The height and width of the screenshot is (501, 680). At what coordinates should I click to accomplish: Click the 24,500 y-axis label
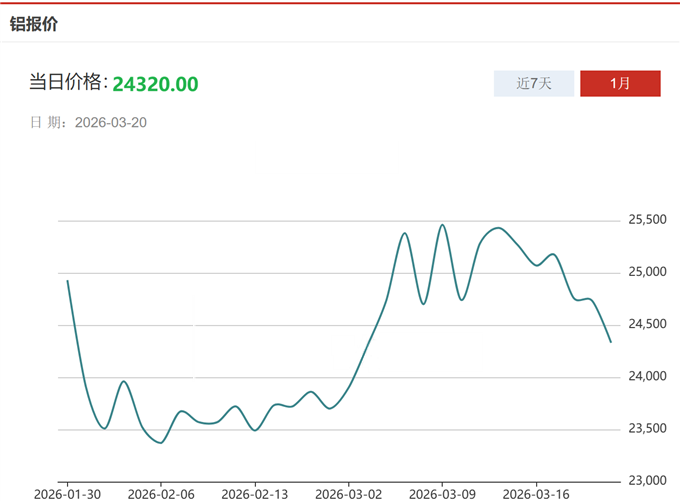647,324
